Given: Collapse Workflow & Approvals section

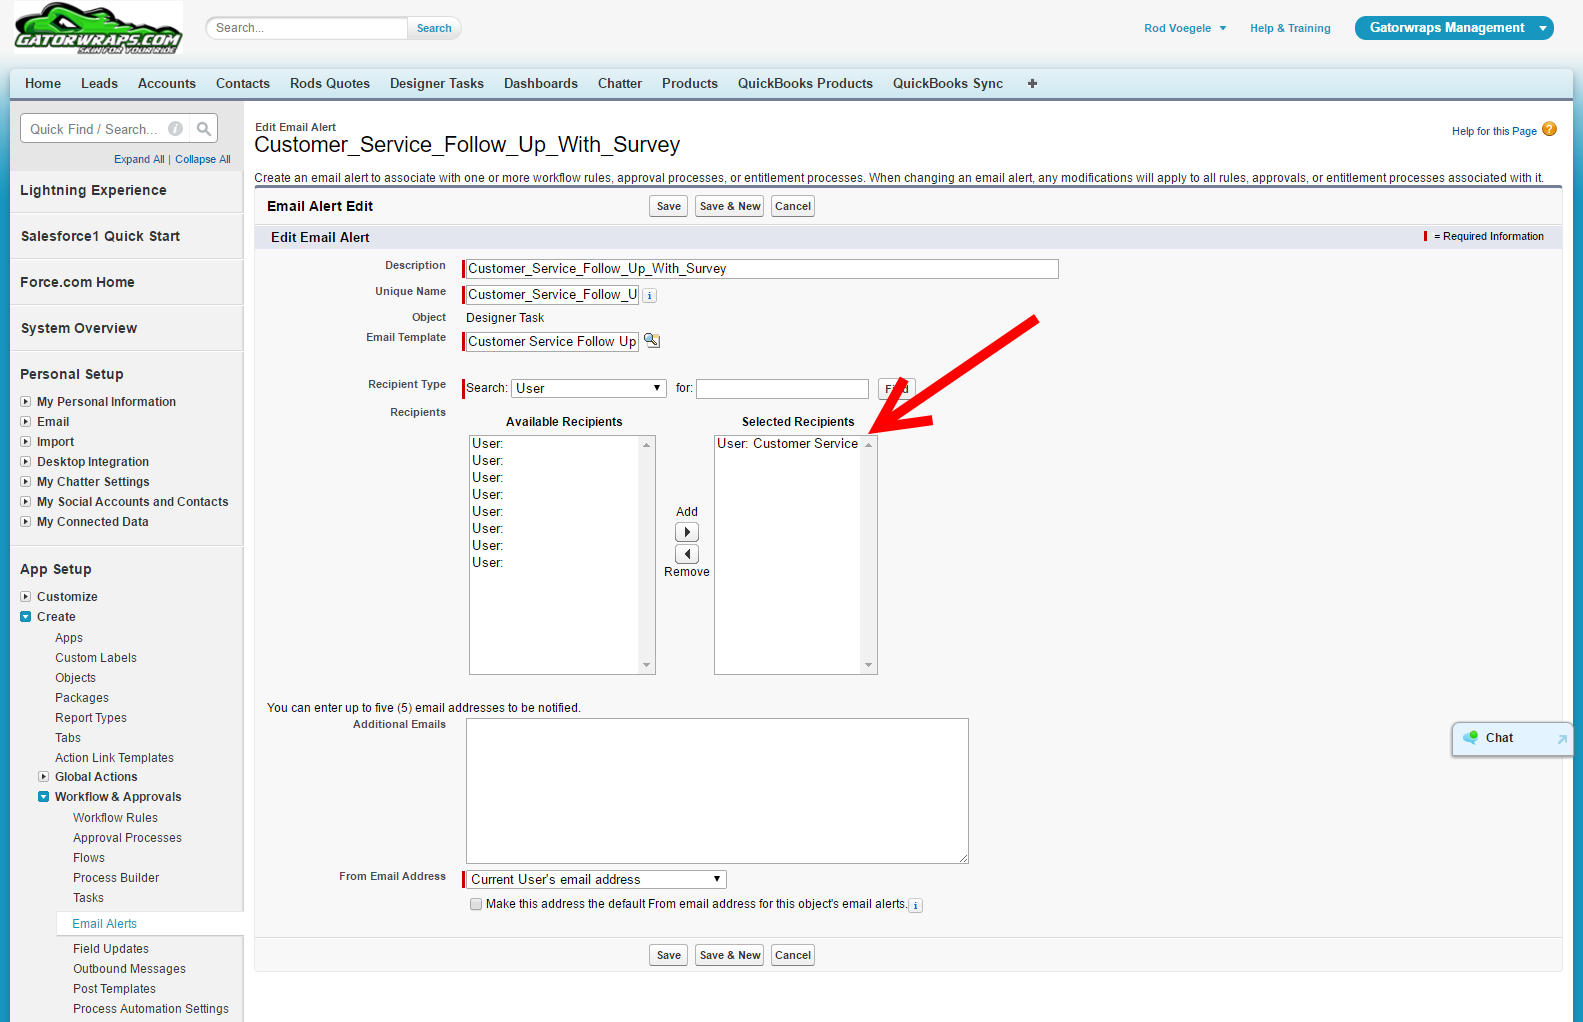Looking at the screenshot, I should [44, 797].
